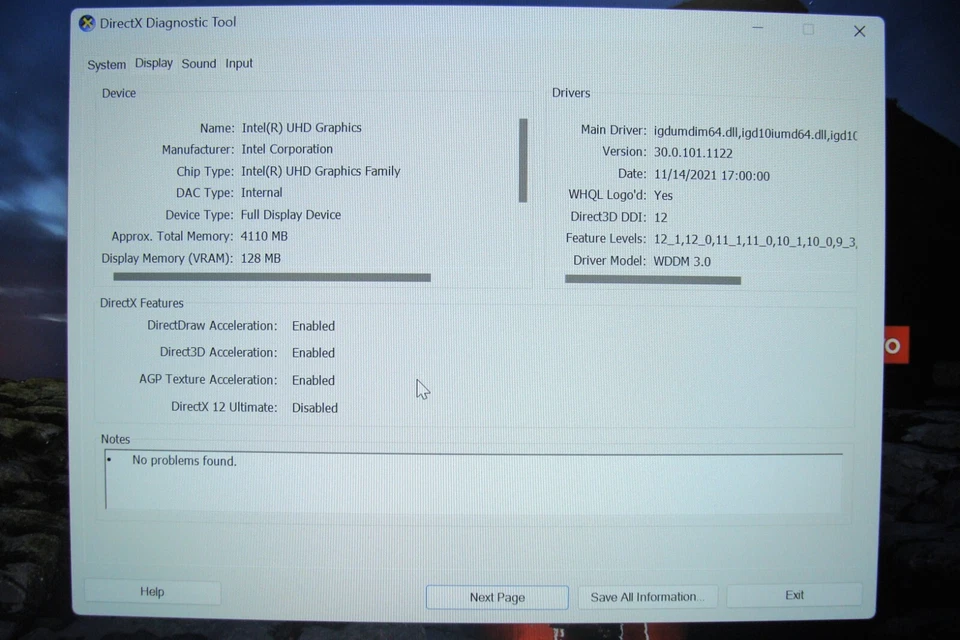Click the Next Page button
The width and height of the screenshot is (960, 640).
coord(497,597)
